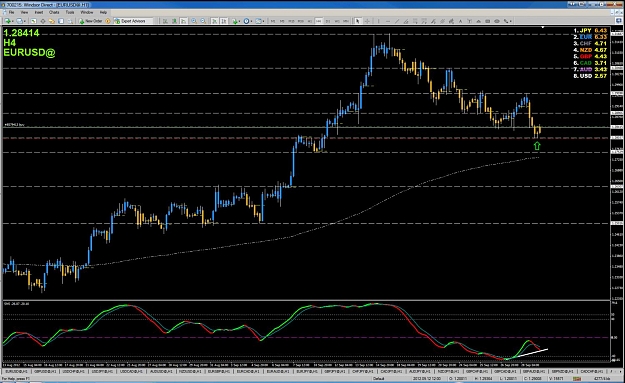Viewport: 625px width, 383px height.
Task: Toggle the Data Window panel
Action: coord(43,21)
